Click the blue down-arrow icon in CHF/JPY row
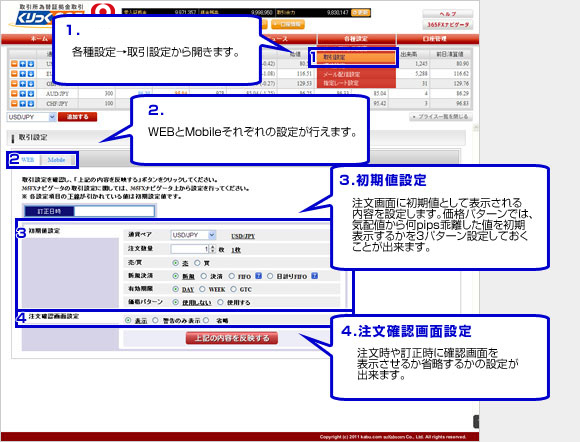Image resolution: width=580 pixels, height=442 pixels. pos(31,104)
